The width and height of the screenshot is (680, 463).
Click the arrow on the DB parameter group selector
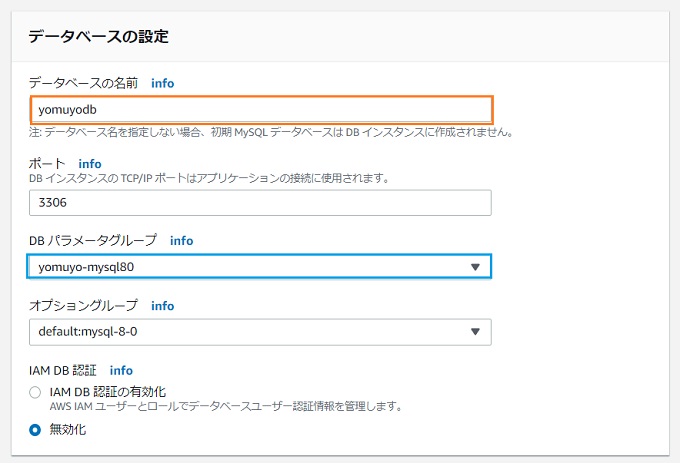[x=475, y=267]
